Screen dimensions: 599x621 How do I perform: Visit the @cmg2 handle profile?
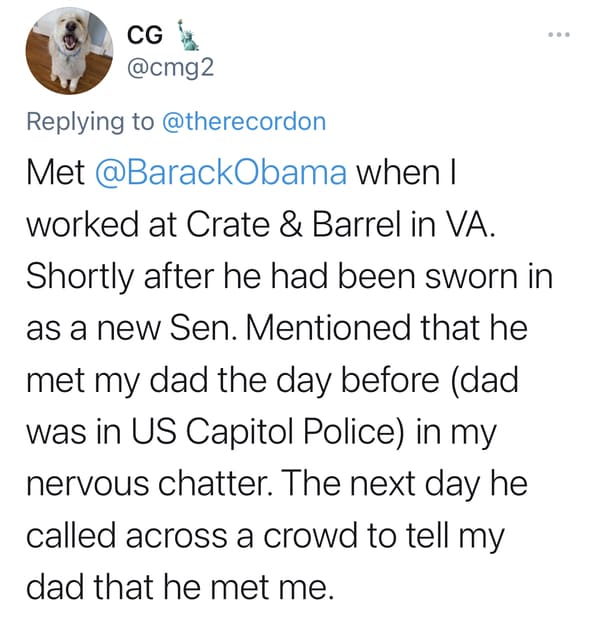pyautogui.click(x=170, y=68)
